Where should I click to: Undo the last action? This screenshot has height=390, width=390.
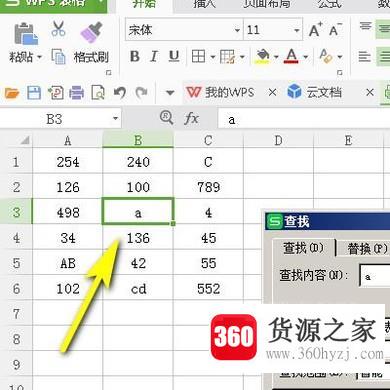[x=120, y=92]
